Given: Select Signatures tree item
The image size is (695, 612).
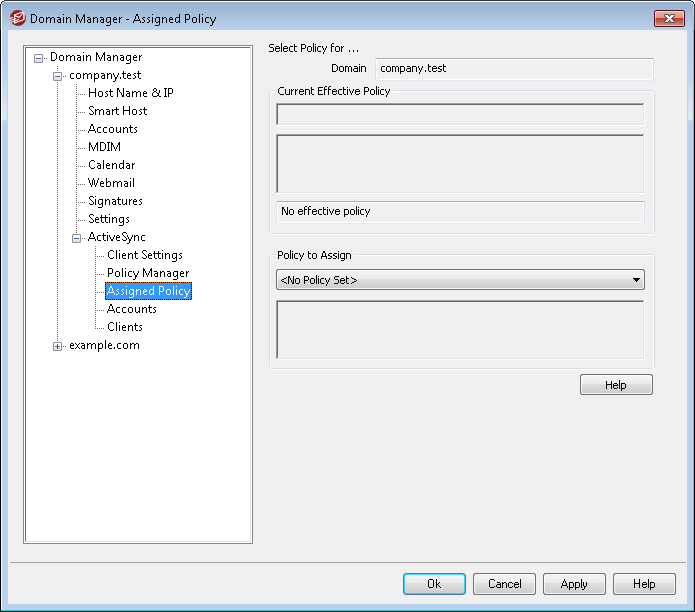Looking at the screenshot, I should pyautogui.click(x=115, y=201).
